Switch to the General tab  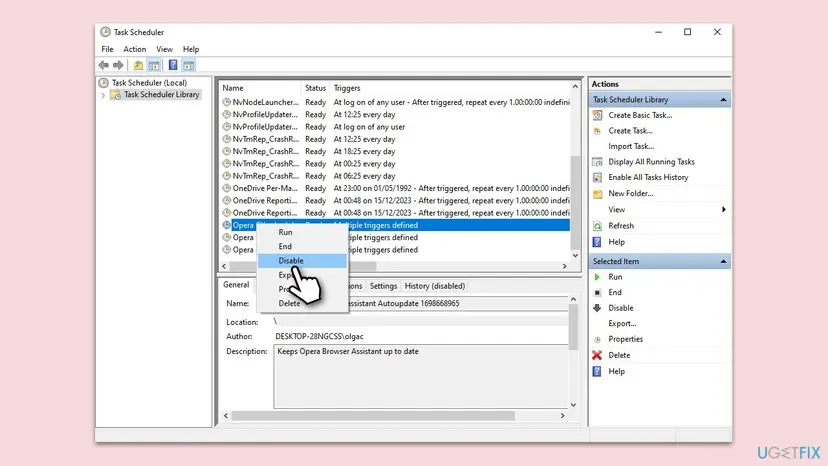point(236,285)
